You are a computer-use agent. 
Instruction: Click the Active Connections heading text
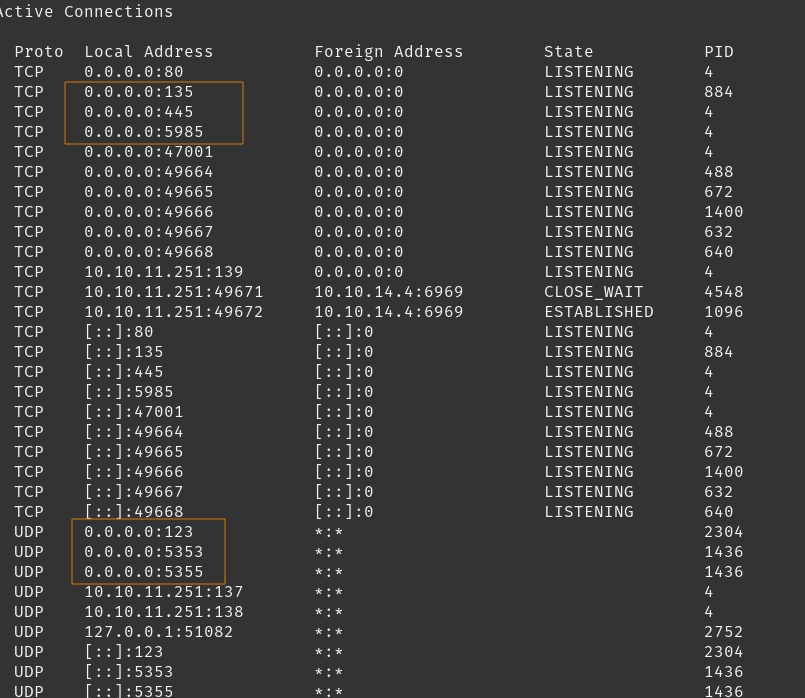[85, 12]
